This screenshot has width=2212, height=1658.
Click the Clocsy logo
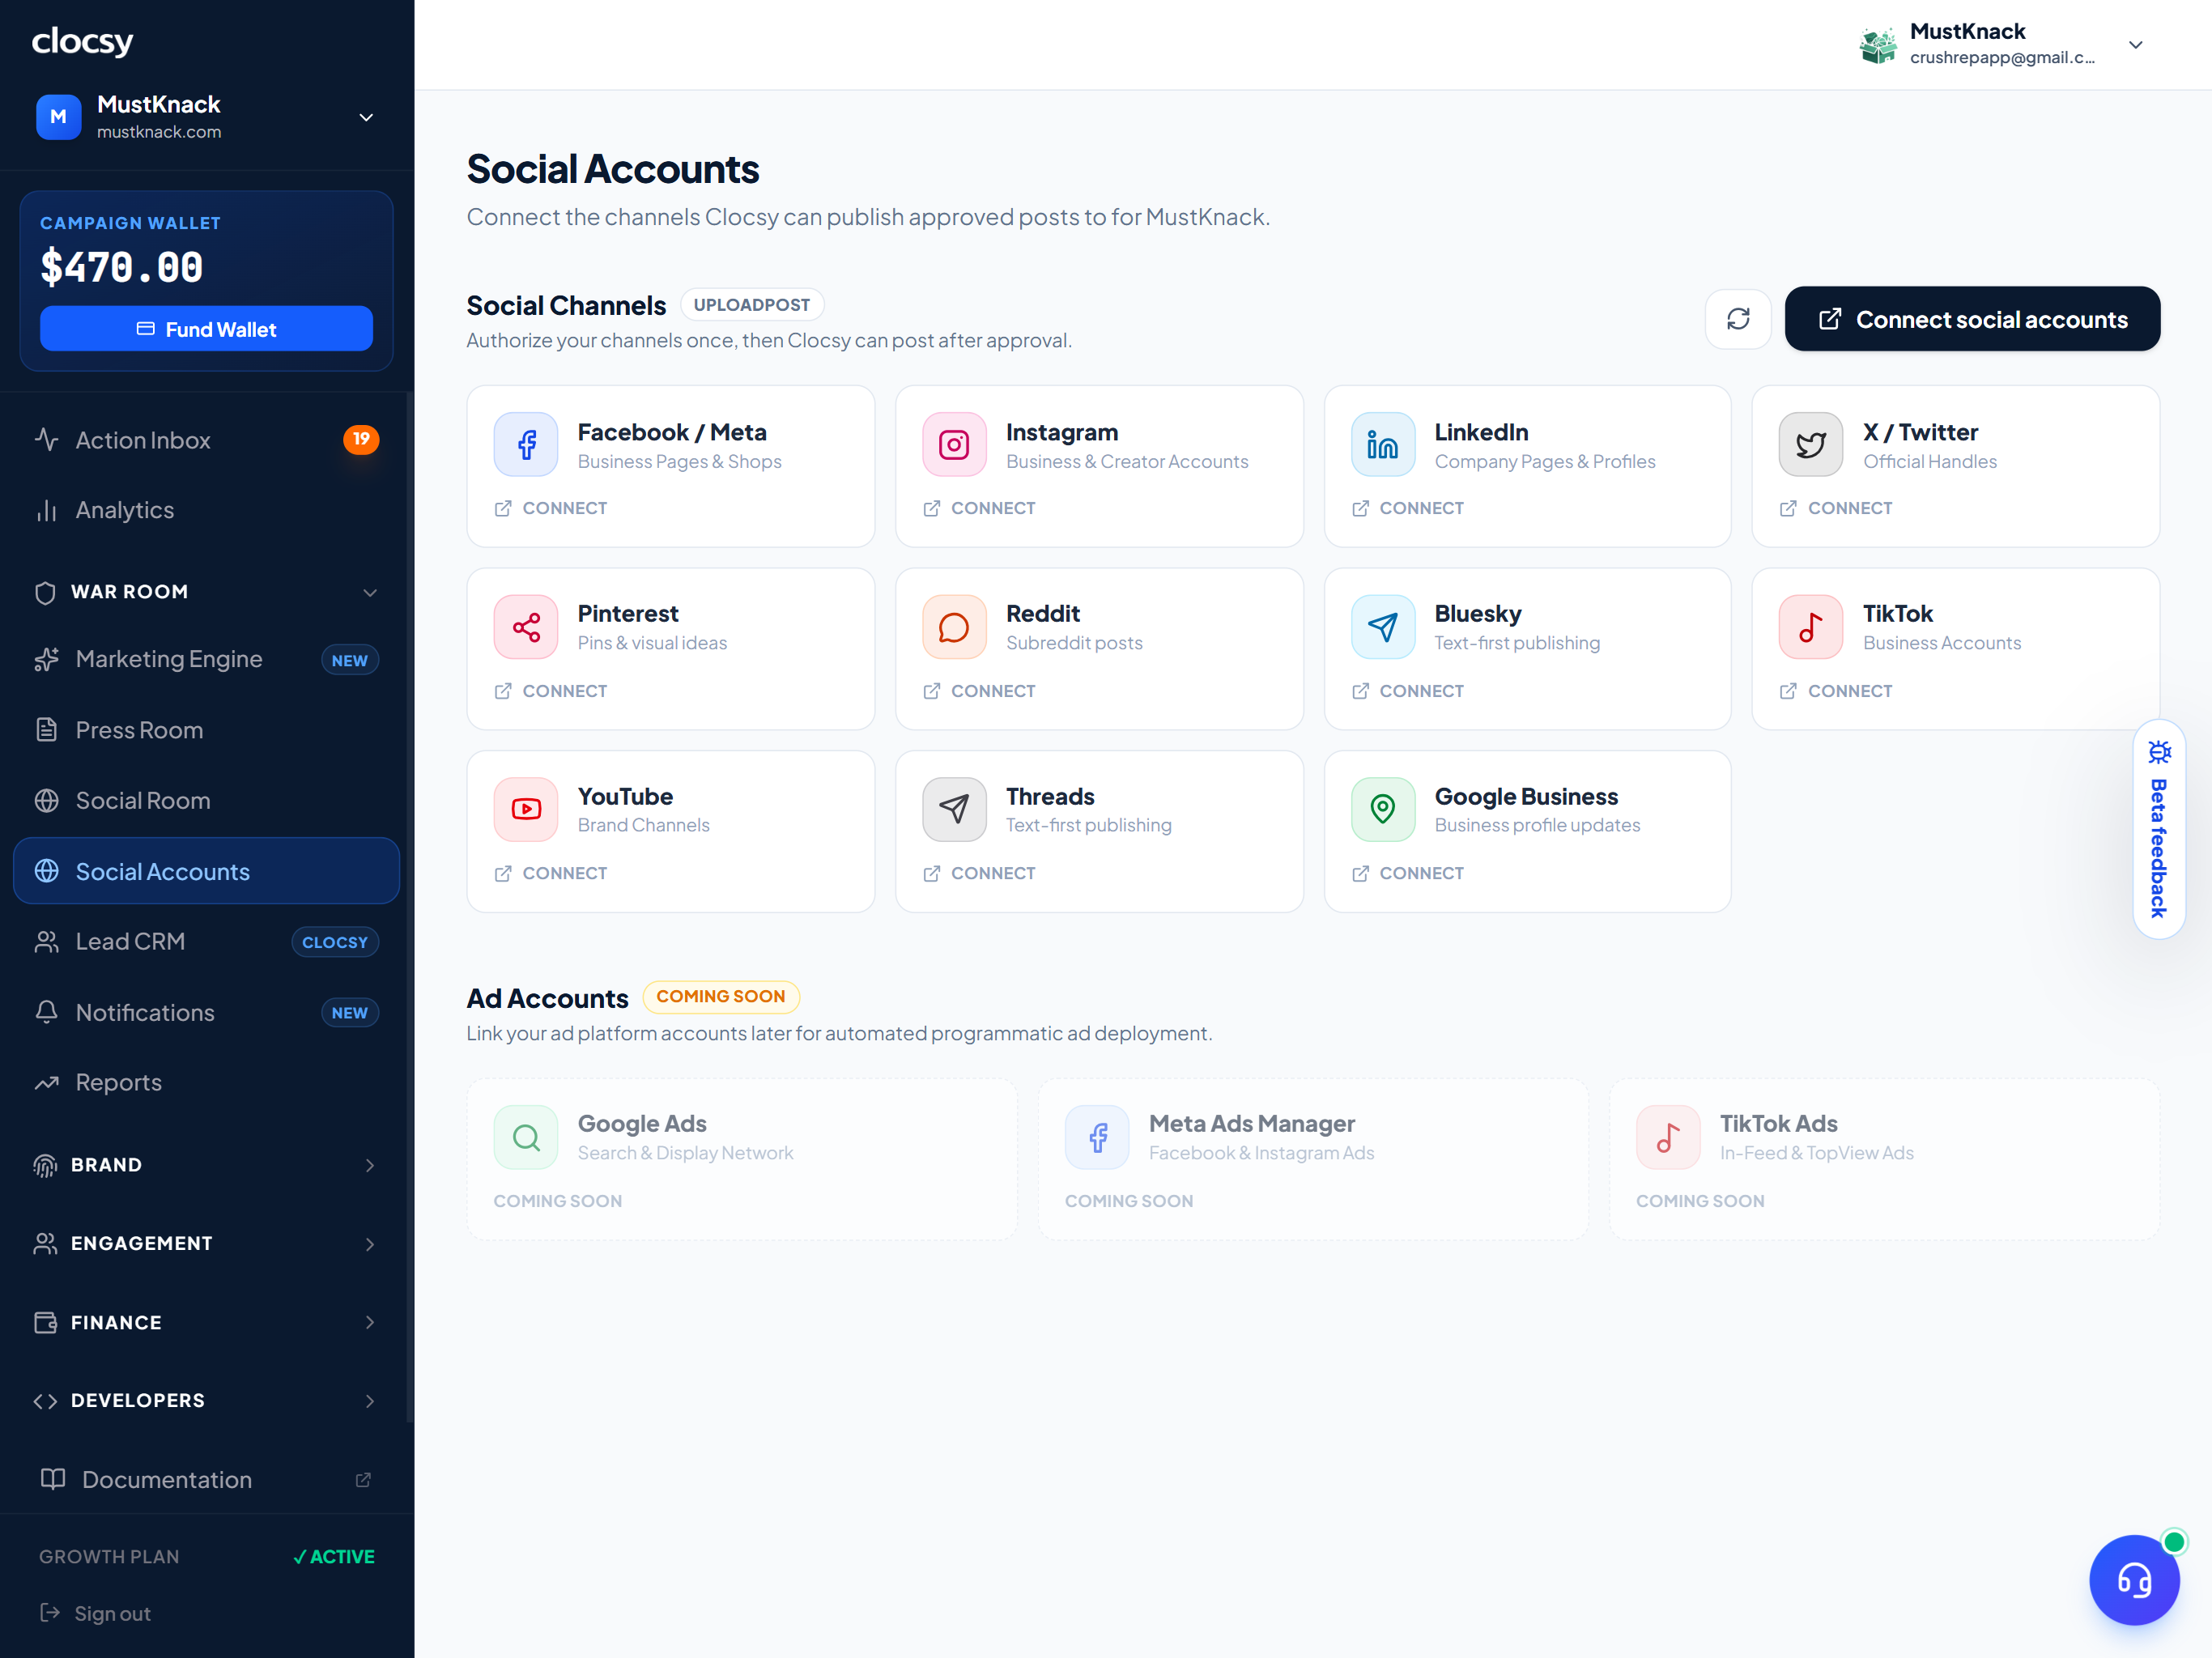pos(82,41)
